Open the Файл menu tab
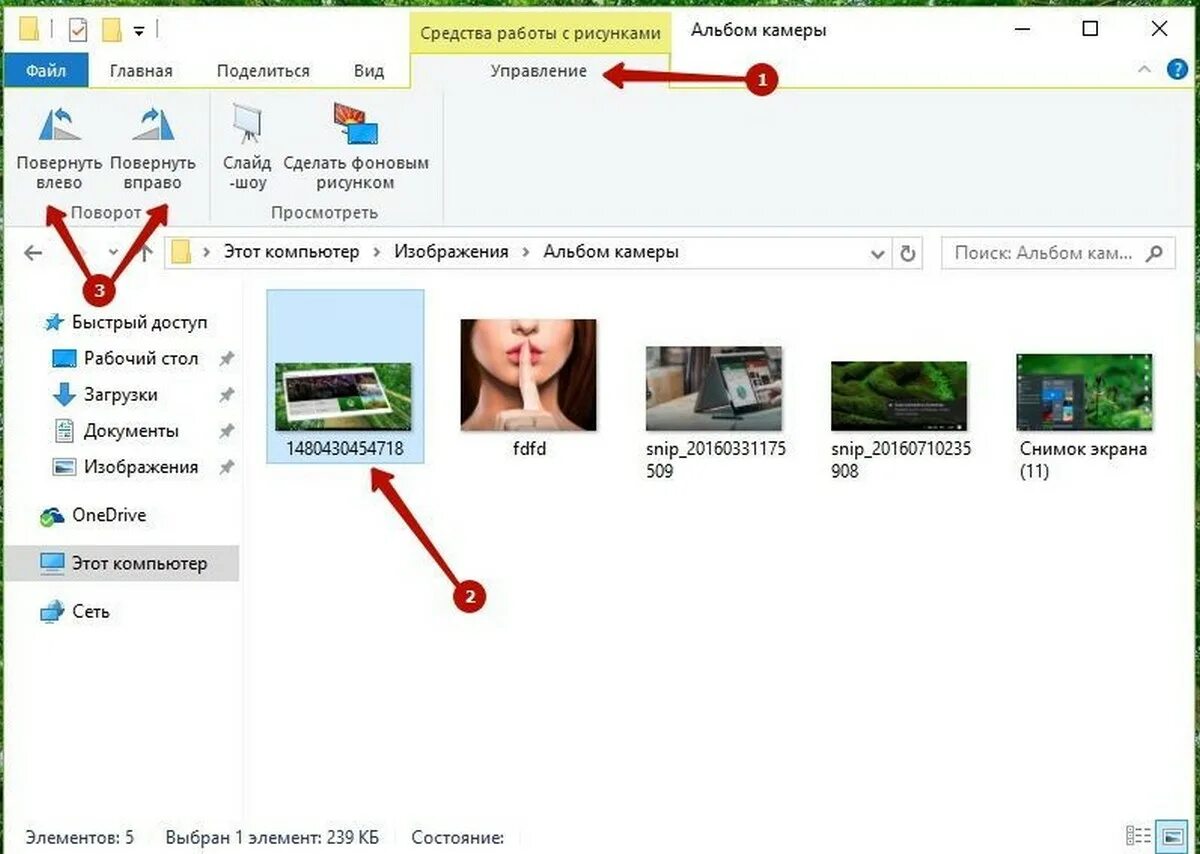The width and height of the screenshot is (1200, 854). pyautogui.click(x=46, y=70)
